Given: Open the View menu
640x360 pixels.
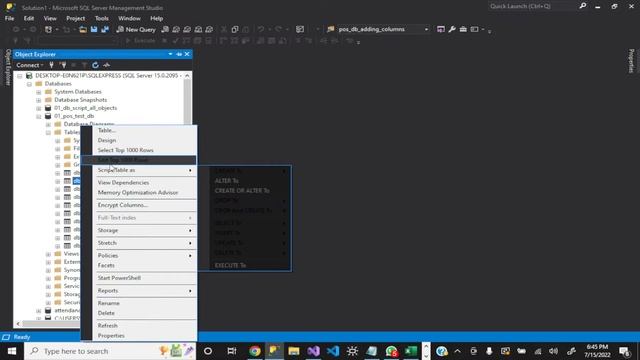Looking at the screenshot, I should [50, 18].
